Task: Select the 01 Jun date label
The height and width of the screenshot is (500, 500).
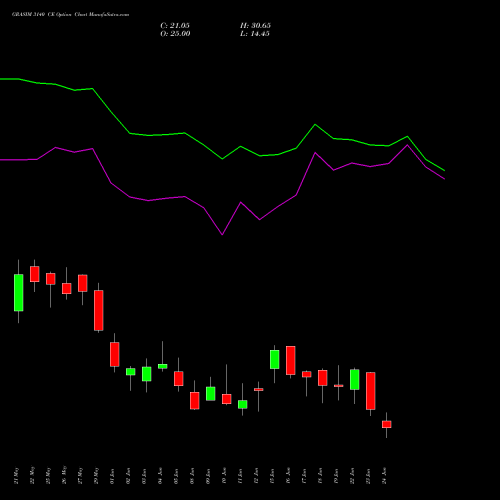Action: point(113,476)
